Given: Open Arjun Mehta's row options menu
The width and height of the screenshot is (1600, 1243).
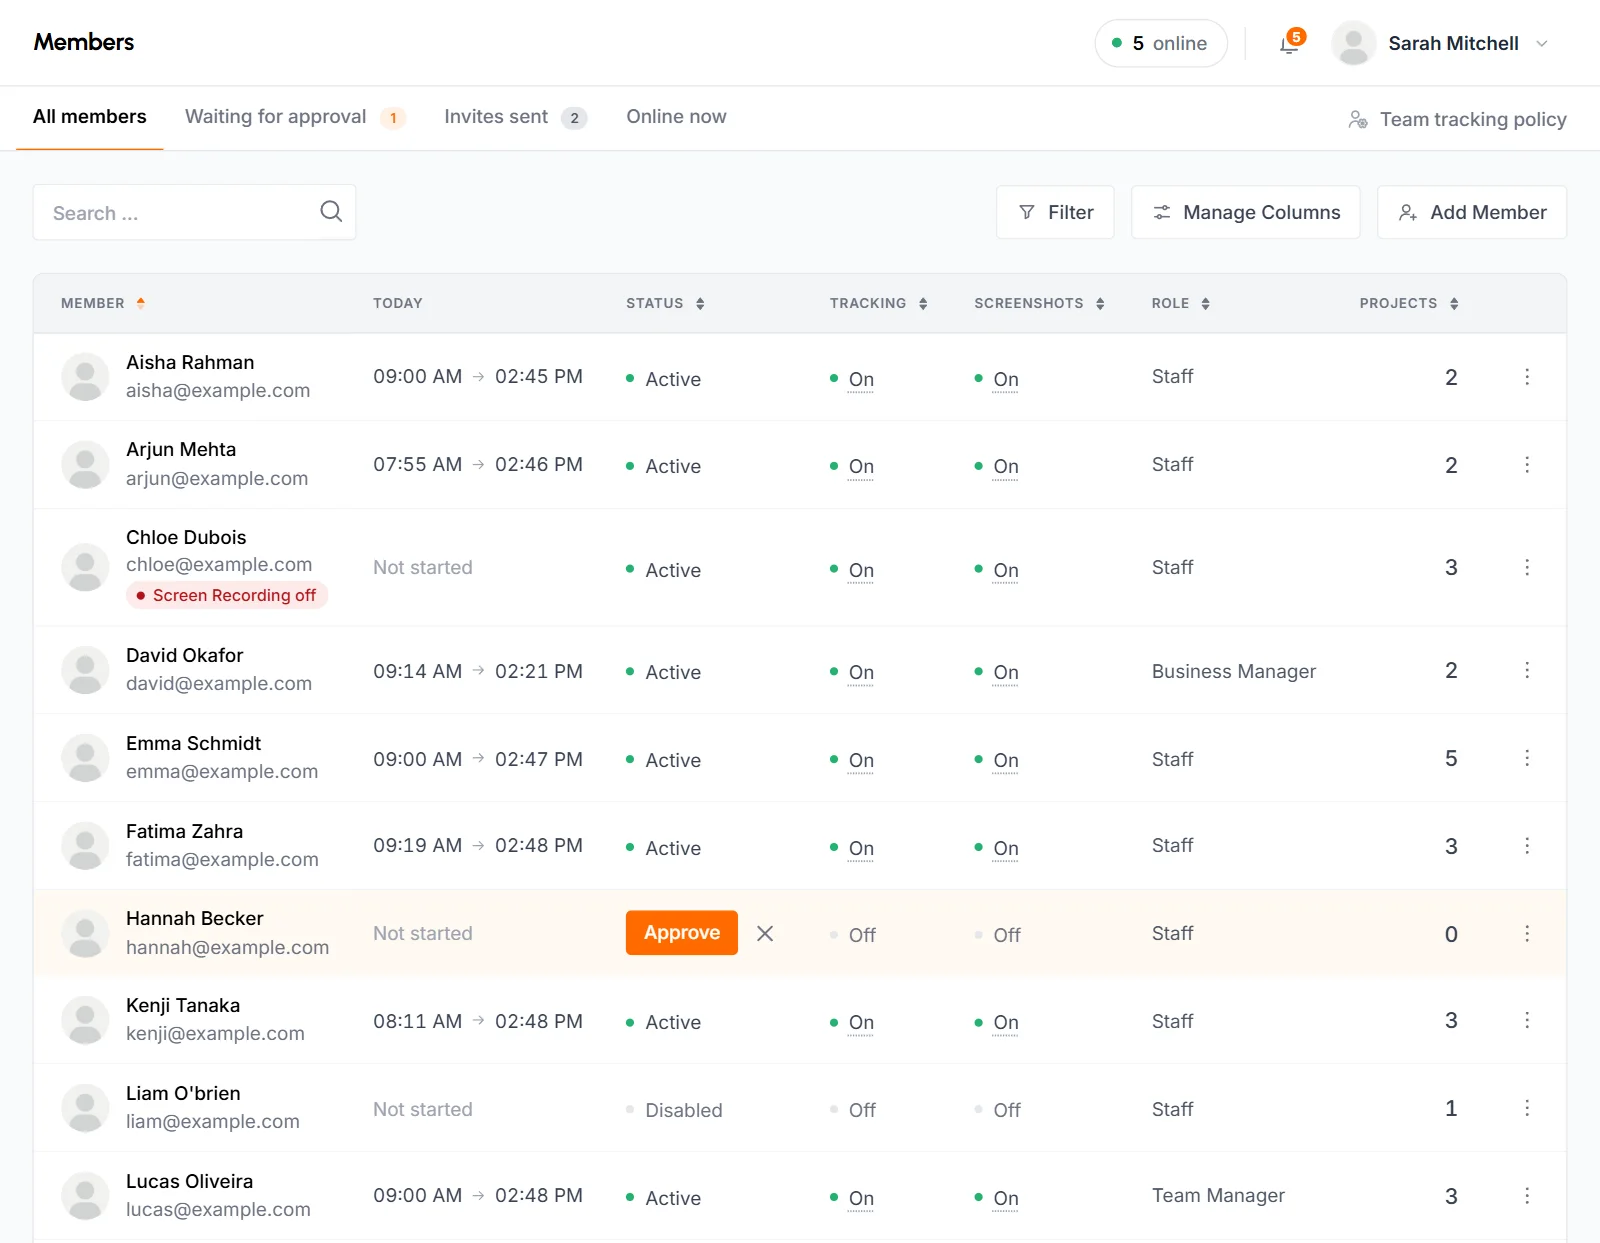Looking at the screenshot, I should point(1527,465).
